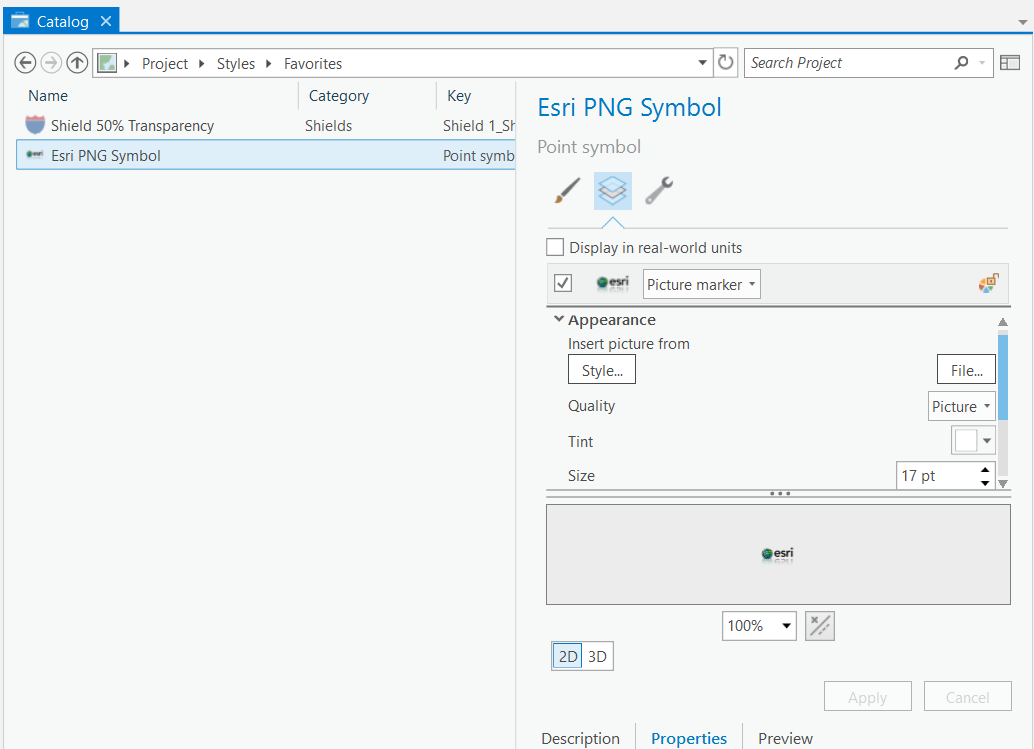Click Styles in the breadcrumb path
The image size is (1034, 749).
[x=235, y=63]
